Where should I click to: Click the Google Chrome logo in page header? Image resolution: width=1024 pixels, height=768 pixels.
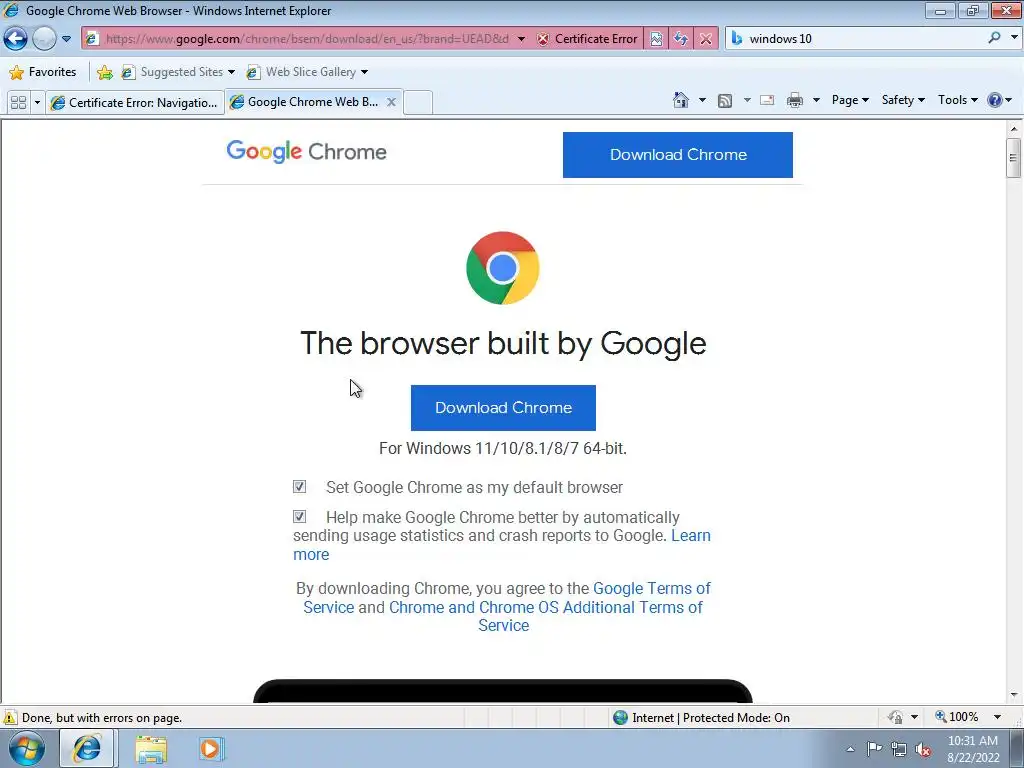pos(306,152)
